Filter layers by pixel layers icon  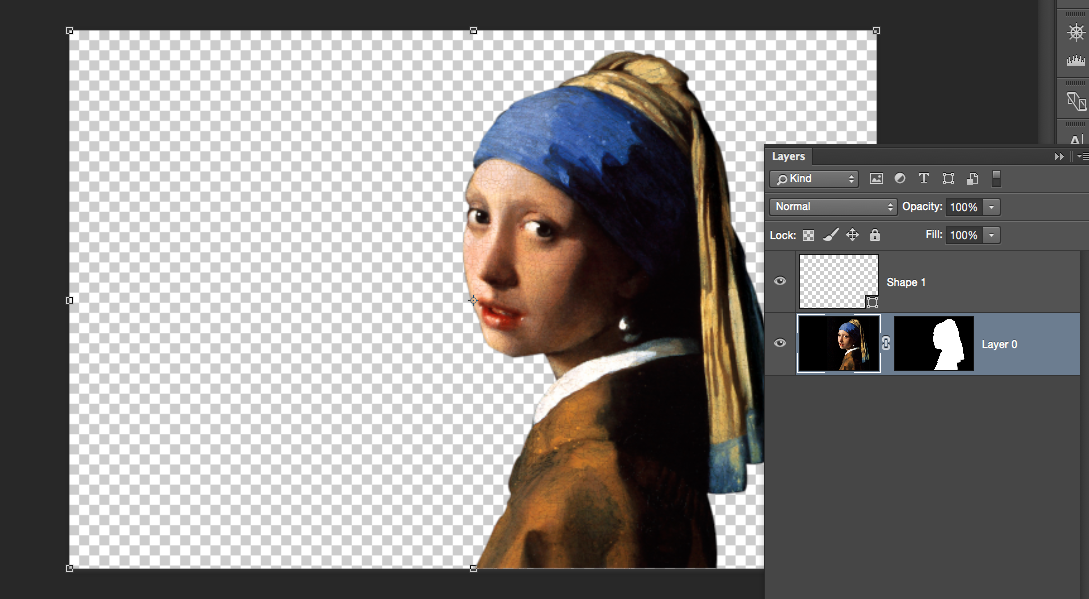coord(876,179)
